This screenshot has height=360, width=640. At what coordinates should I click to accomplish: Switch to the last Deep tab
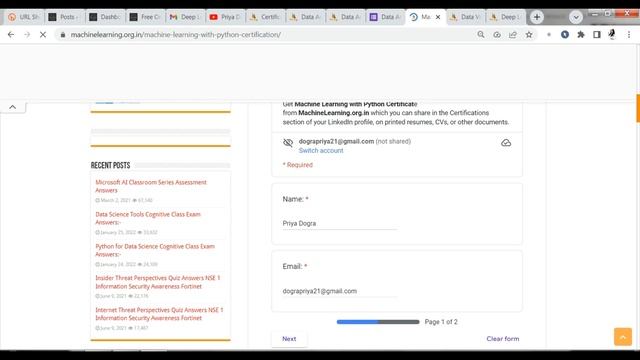pos(505,17)
